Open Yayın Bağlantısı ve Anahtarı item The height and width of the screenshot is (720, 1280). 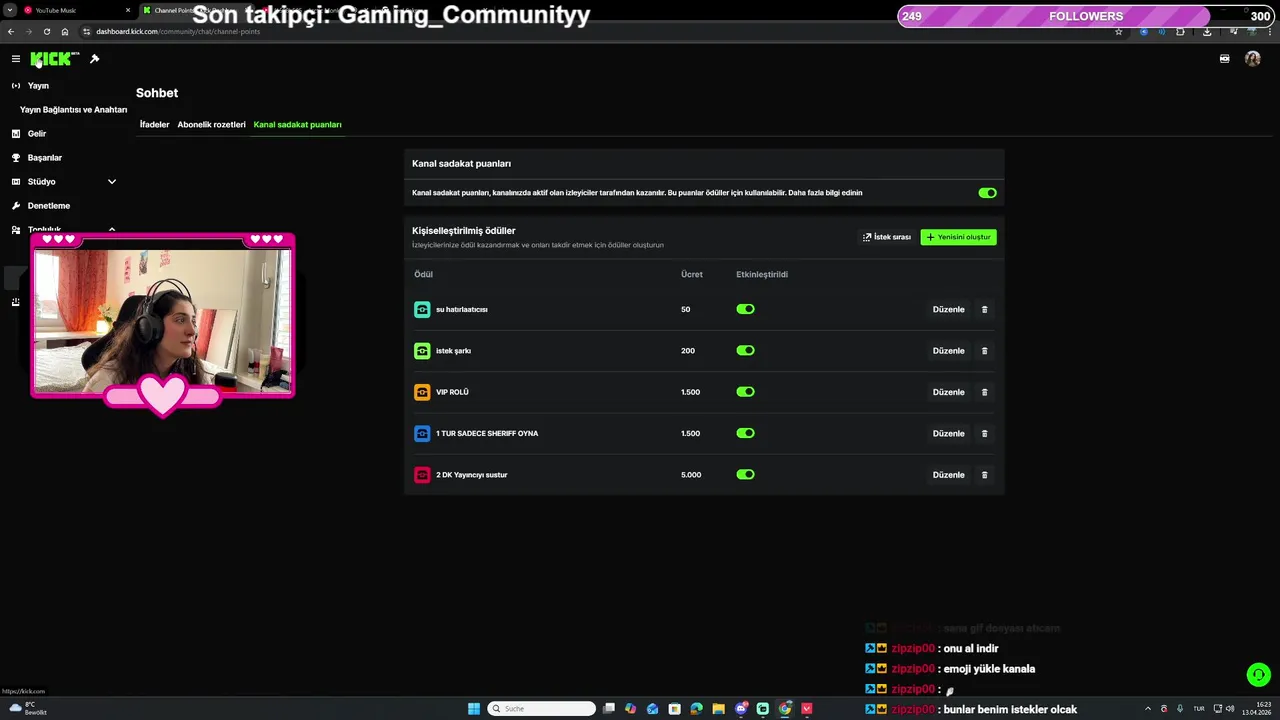(x=73, y=110)
